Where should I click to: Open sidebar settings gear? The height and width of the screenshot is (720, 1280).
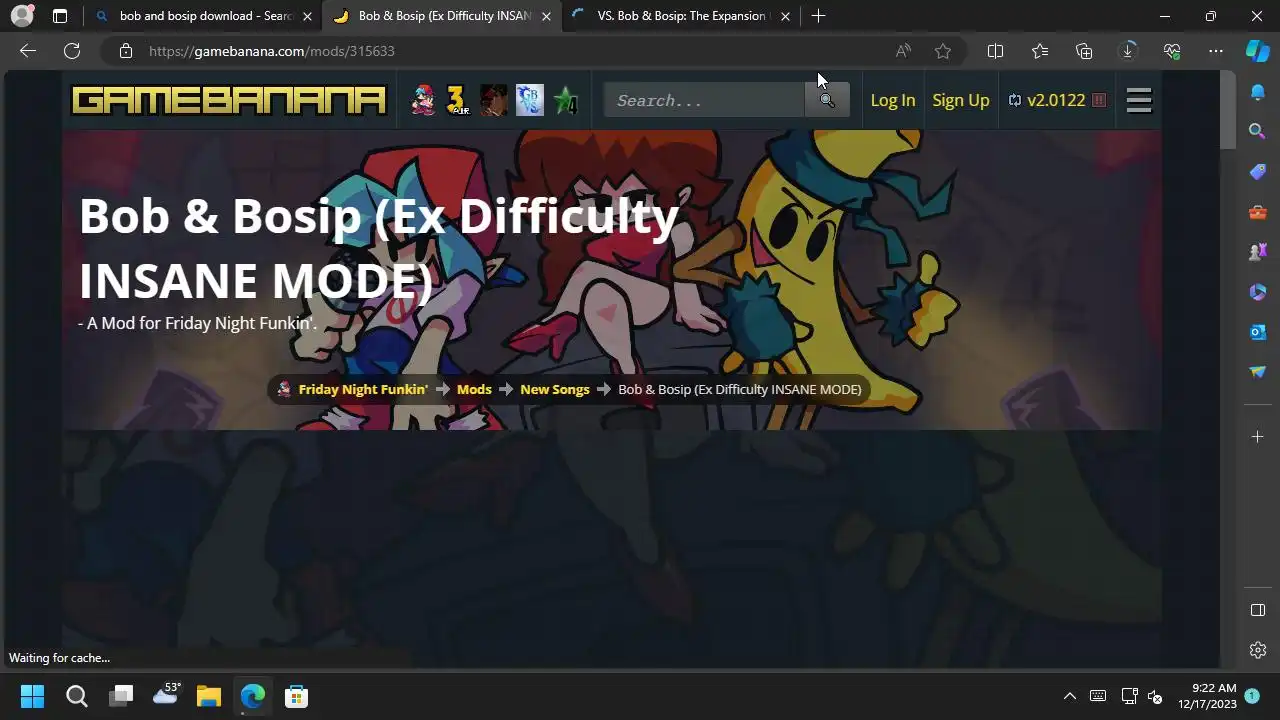[x=1258, y=650]
